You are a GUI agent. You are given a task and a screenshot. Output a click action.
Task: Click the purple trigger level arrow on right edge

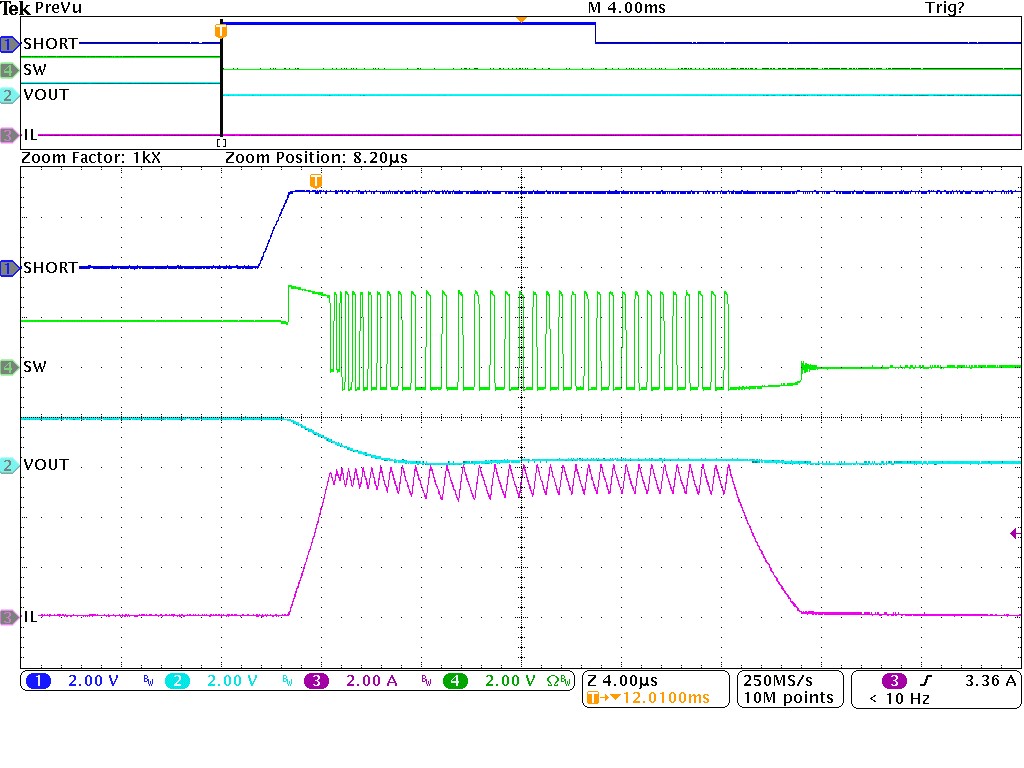[1014, 535]
